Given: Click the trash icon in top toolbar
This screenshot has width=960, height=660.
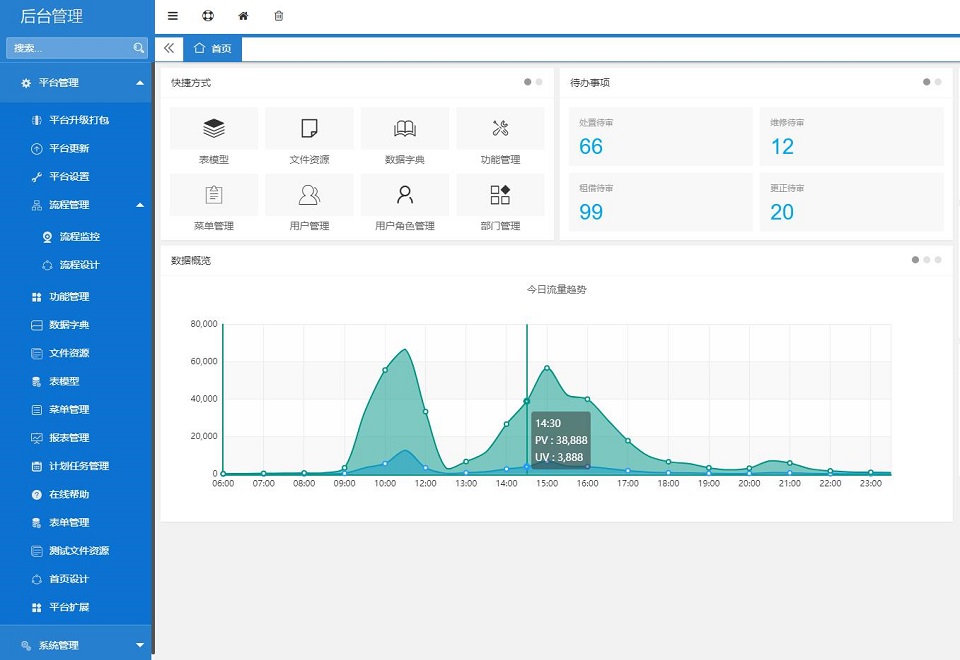Looking at the screenshot, I should point(278,16).
